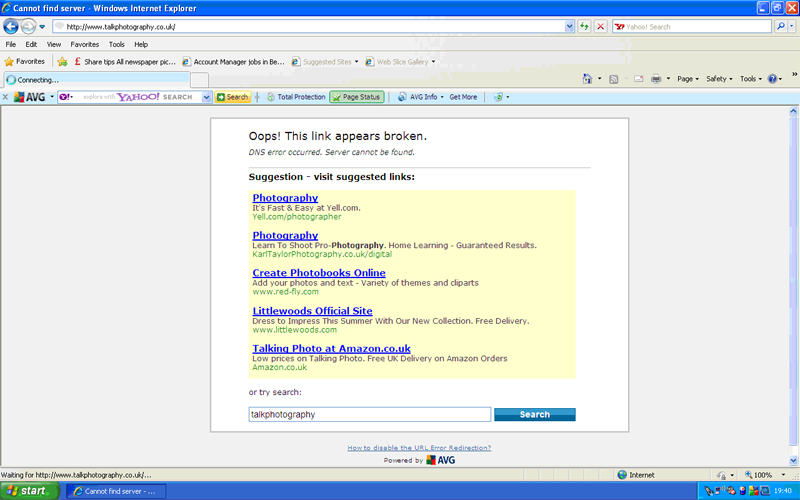This screenshot has height=500, width=800.
Task: Click the Print printer icon
Action: tap(656, 79)
